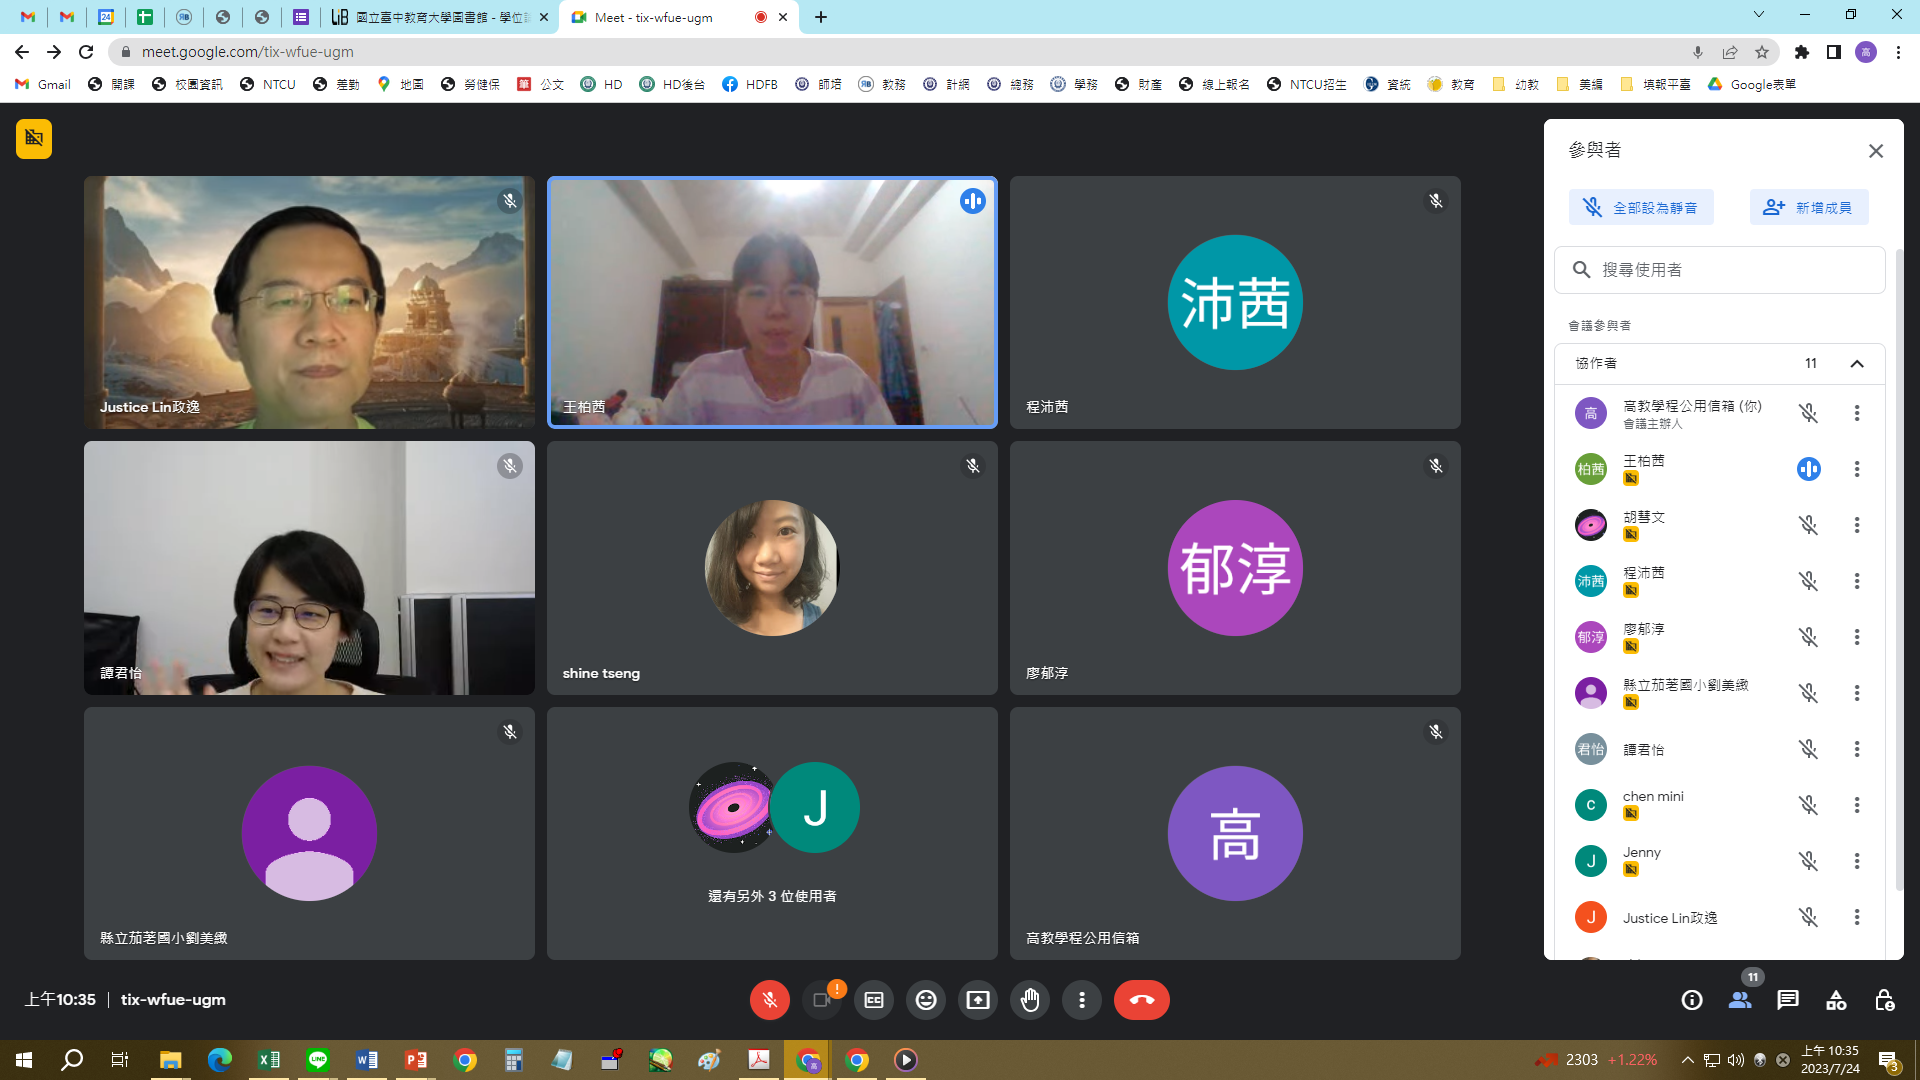This screenshot has height=1080, width=1920.
Task: Open the LINE app in the taskbar
Action: 318,1060
